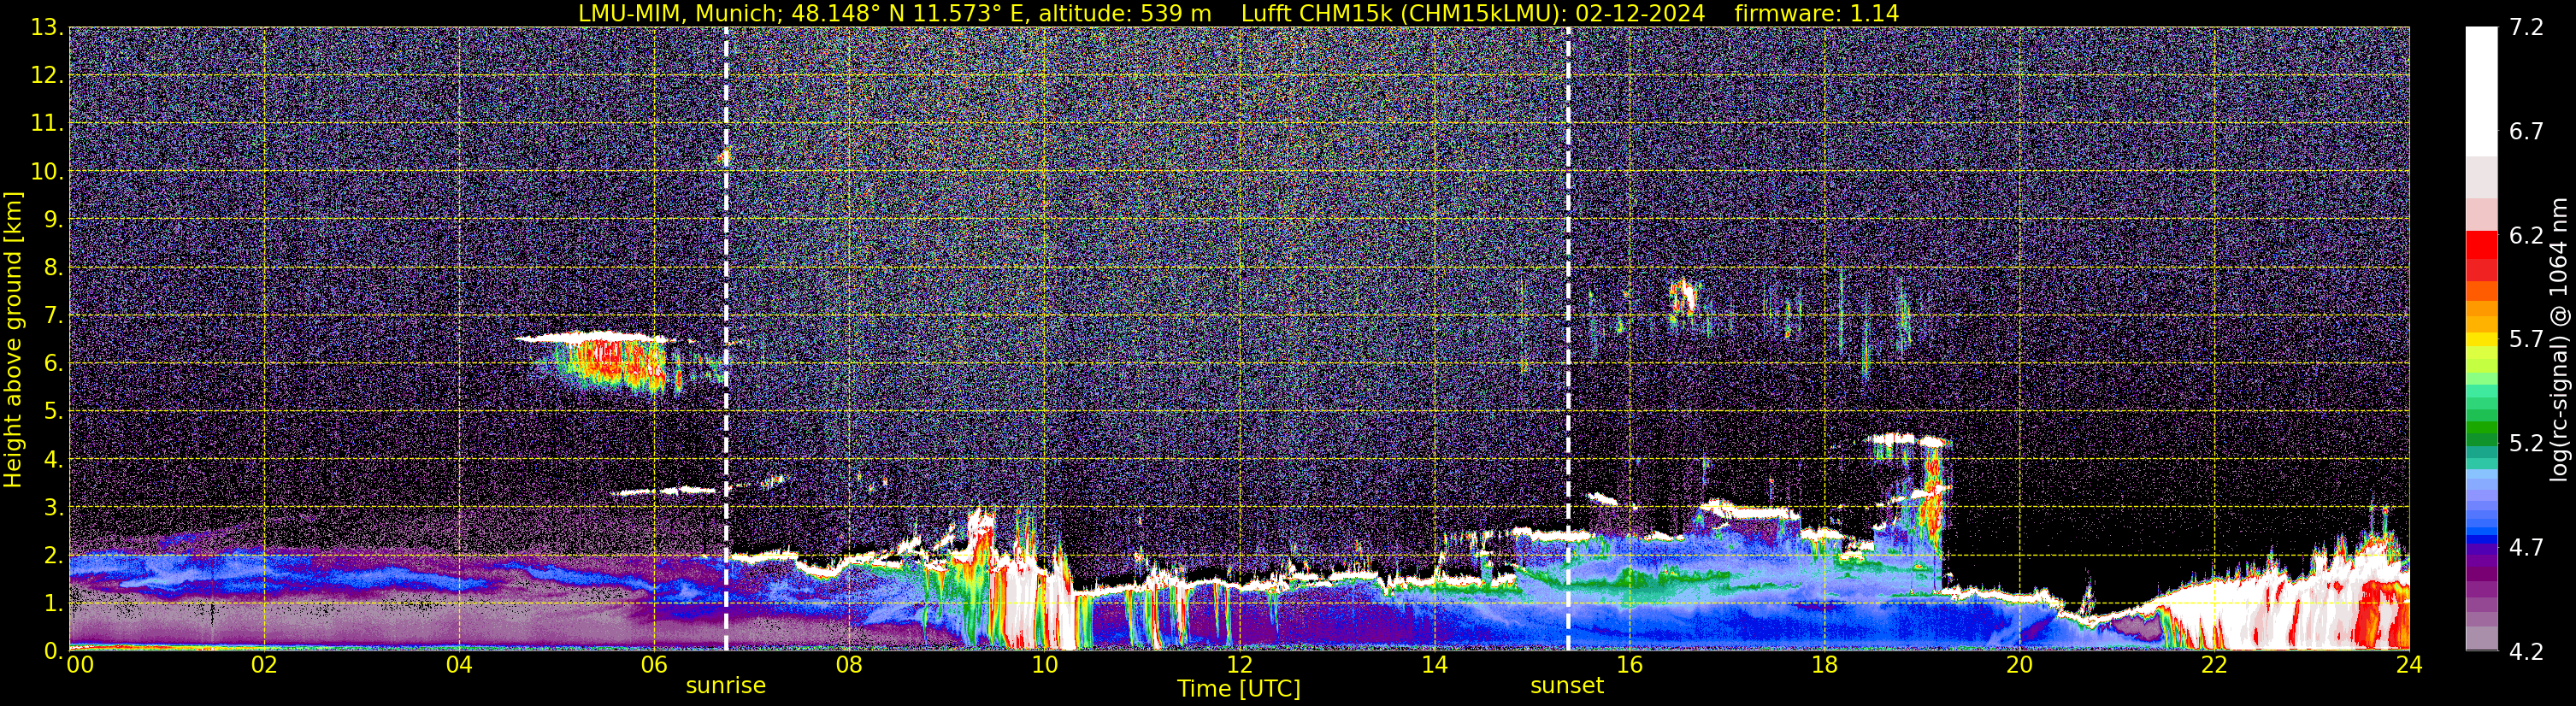Screen dimensions: 2576x706
Task: Click the time axis tick label 04
Action: 458,666
